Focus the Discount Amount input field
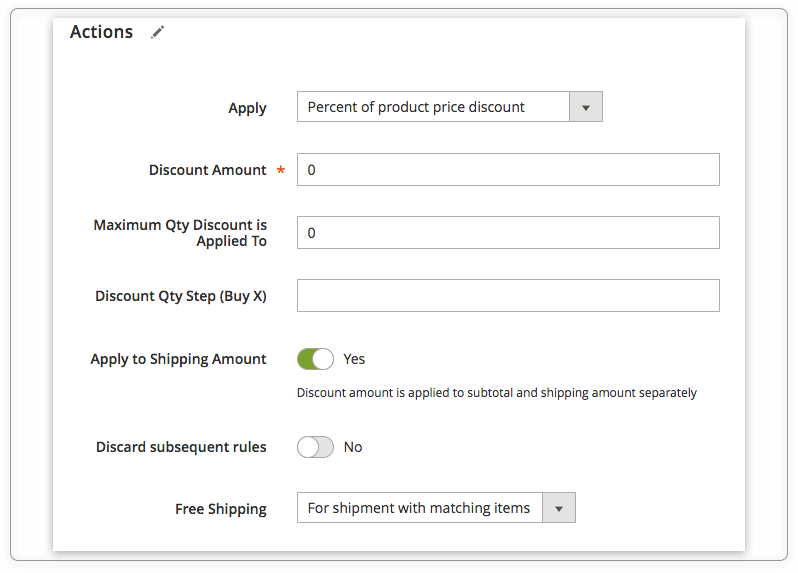 tap(508, 169)
